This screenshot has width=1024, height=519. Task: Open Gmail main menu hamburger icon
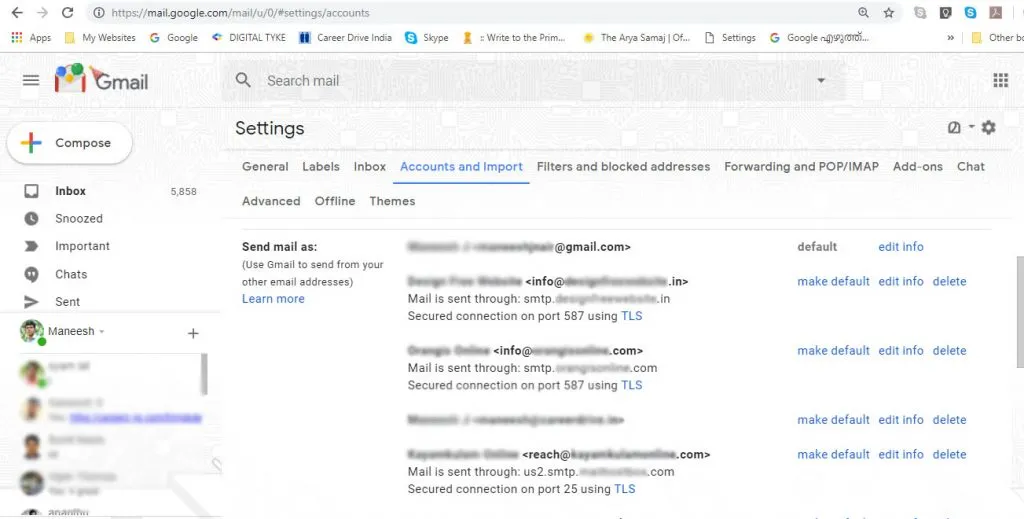pos(31,80)
